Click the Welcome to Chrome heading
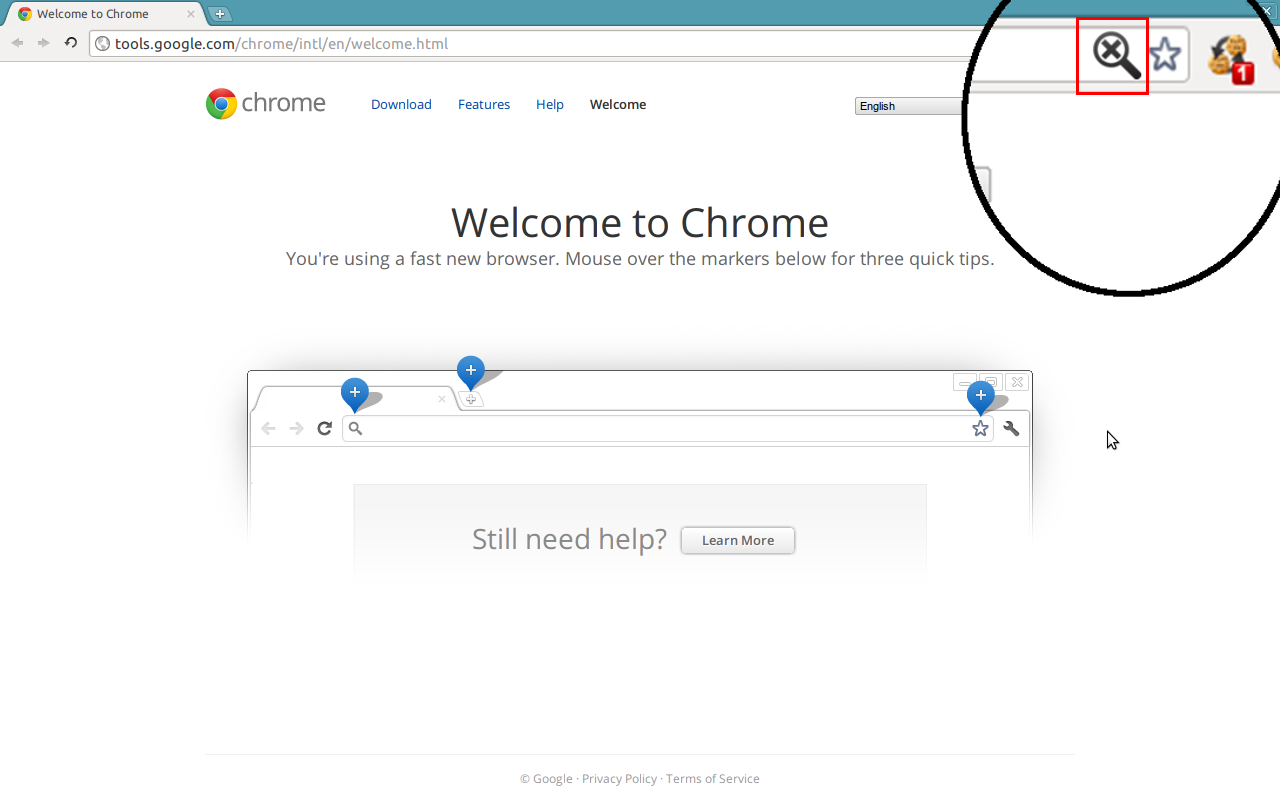The image size is (1280, 800). pos(640,222)
